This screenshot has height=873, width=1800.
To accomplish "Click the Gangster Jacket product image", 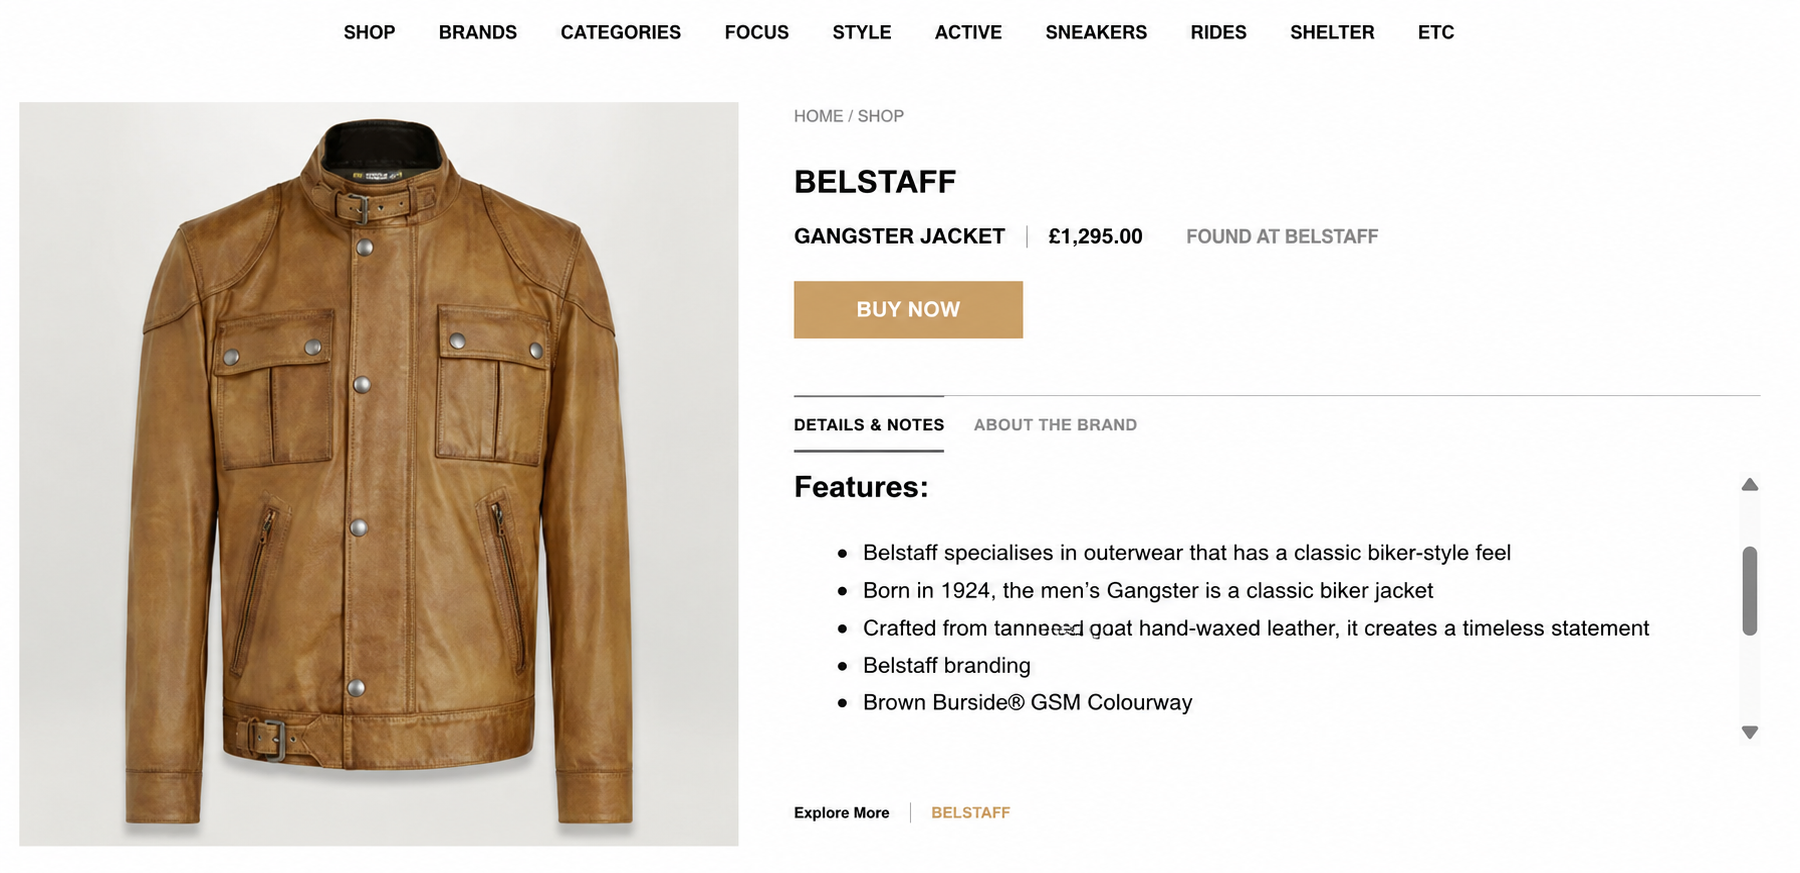I will (x=379, y=474).
